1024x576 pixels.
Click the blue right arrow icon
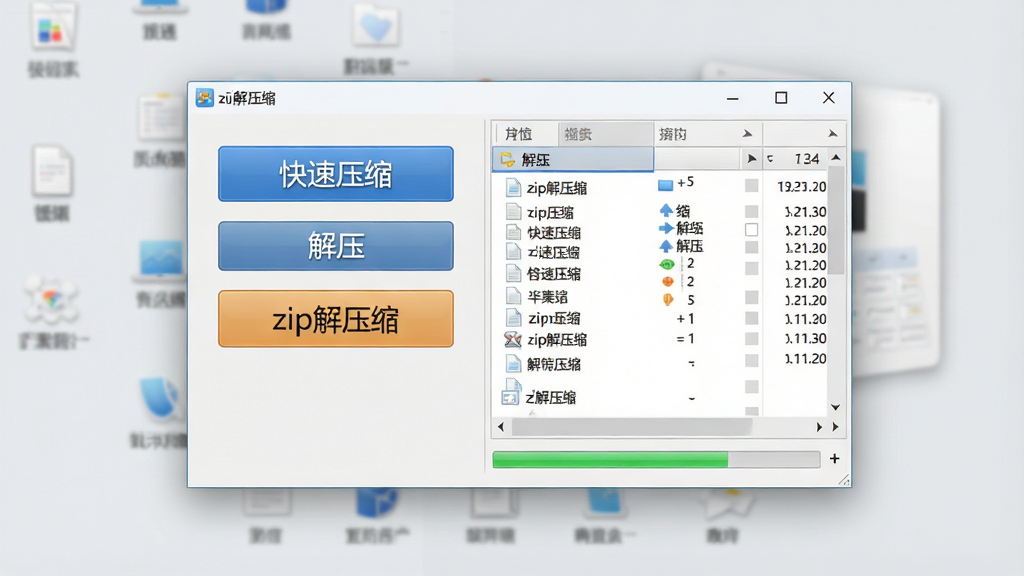click(666, 228)
